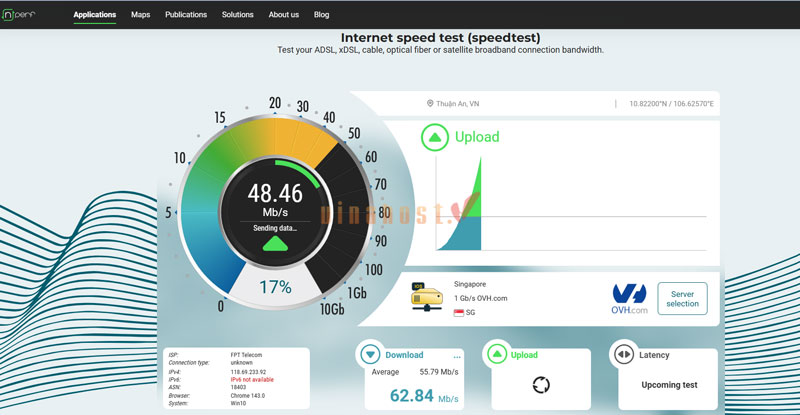Click the yellow server router icon
The height and width of the screenshot is (415, 800).
pyautogui.click(x=425, y=296)
